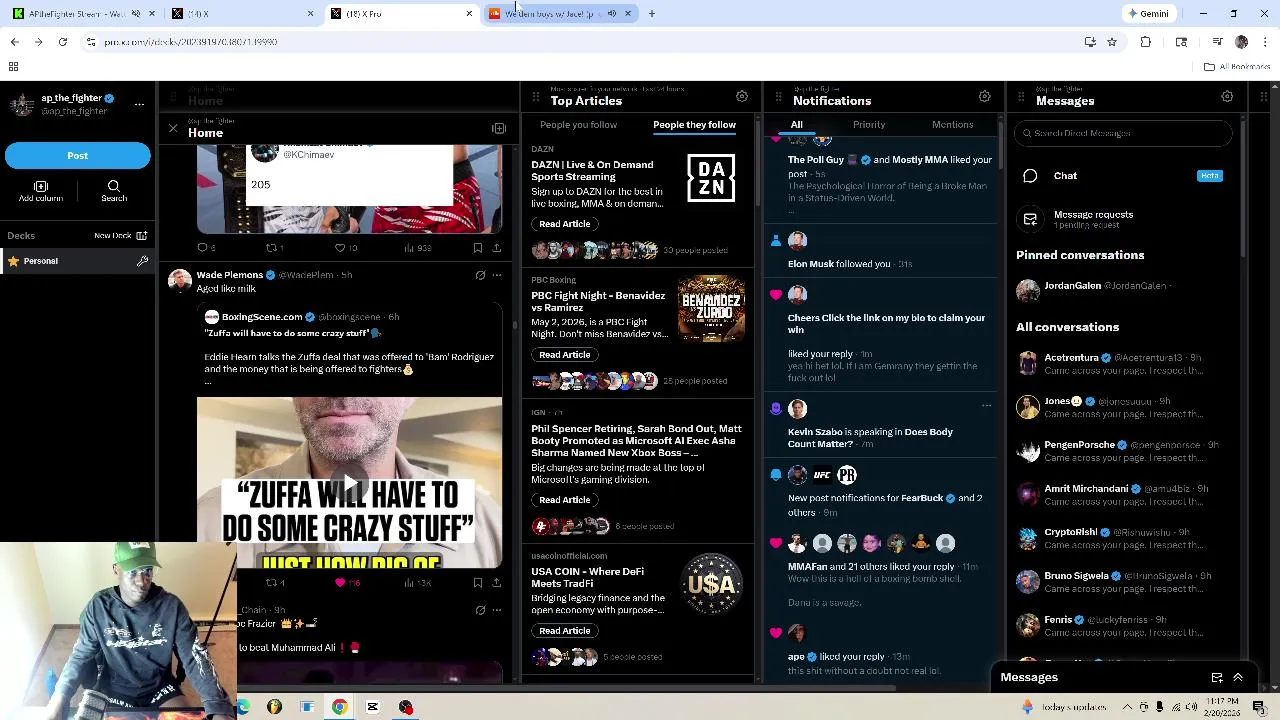Open Notifications column settings gear
This screenshot has height=720, width=1280.
[984, 97]
